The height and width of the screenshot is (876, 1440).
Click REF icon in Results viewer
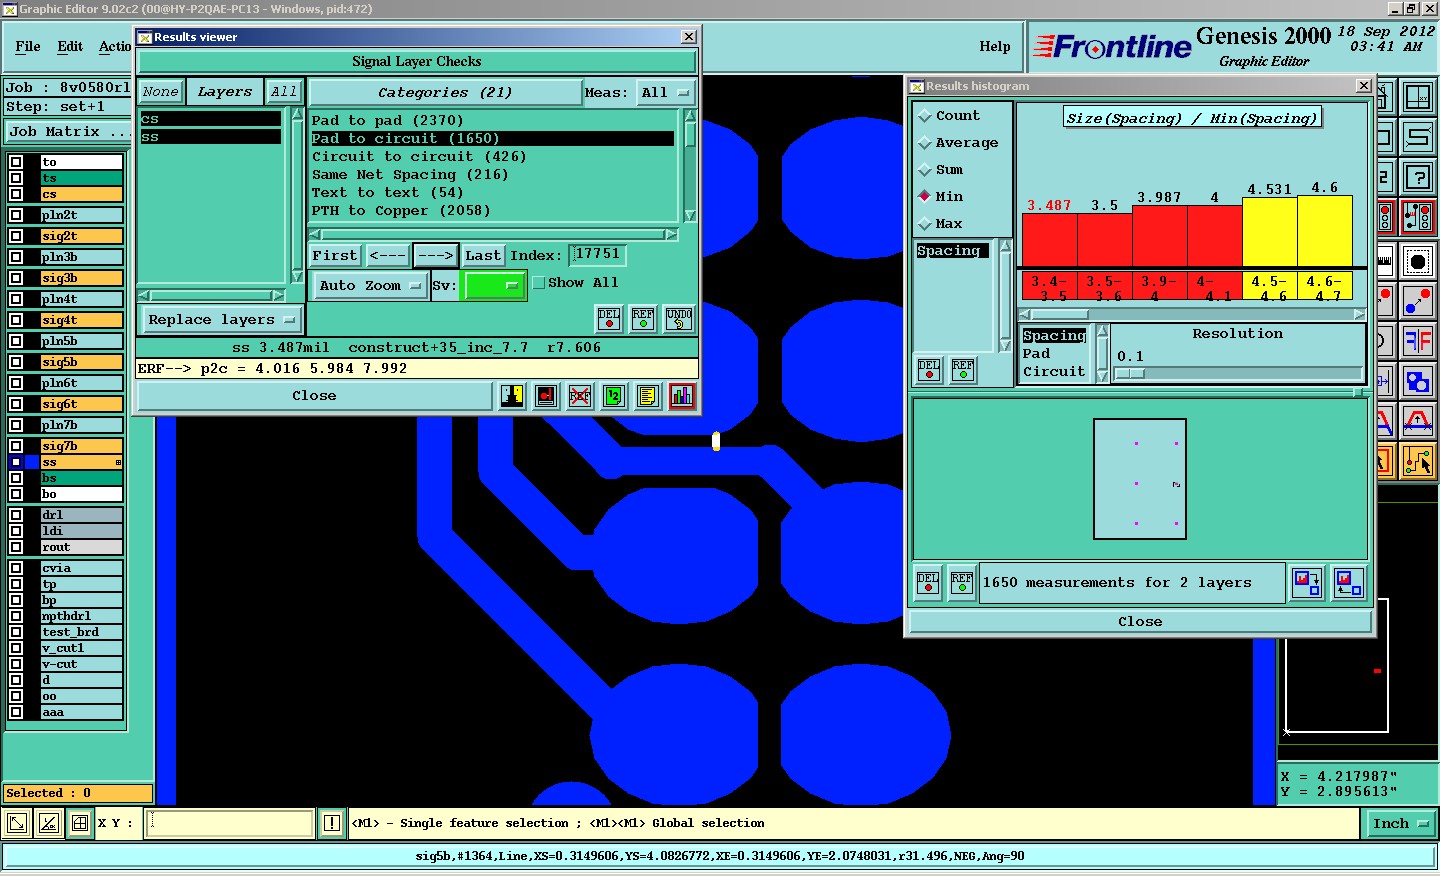643,319
